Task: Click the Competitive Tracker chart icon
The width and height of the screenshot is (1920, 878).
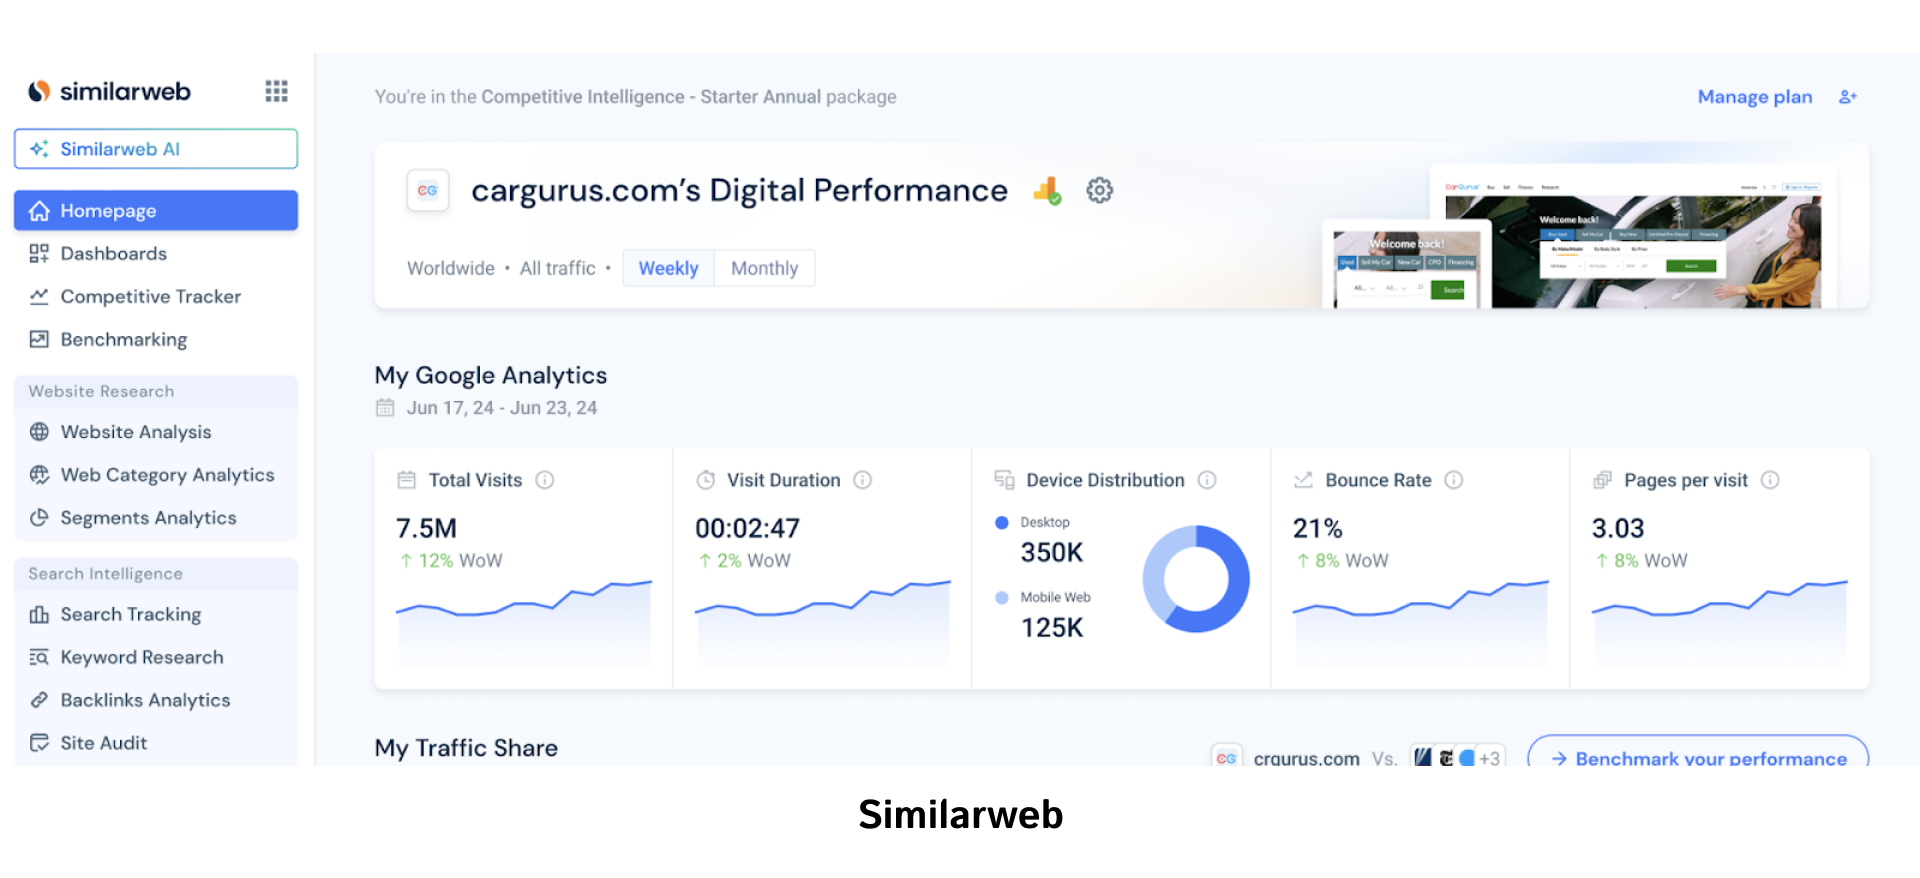Action: click(39, 297)
